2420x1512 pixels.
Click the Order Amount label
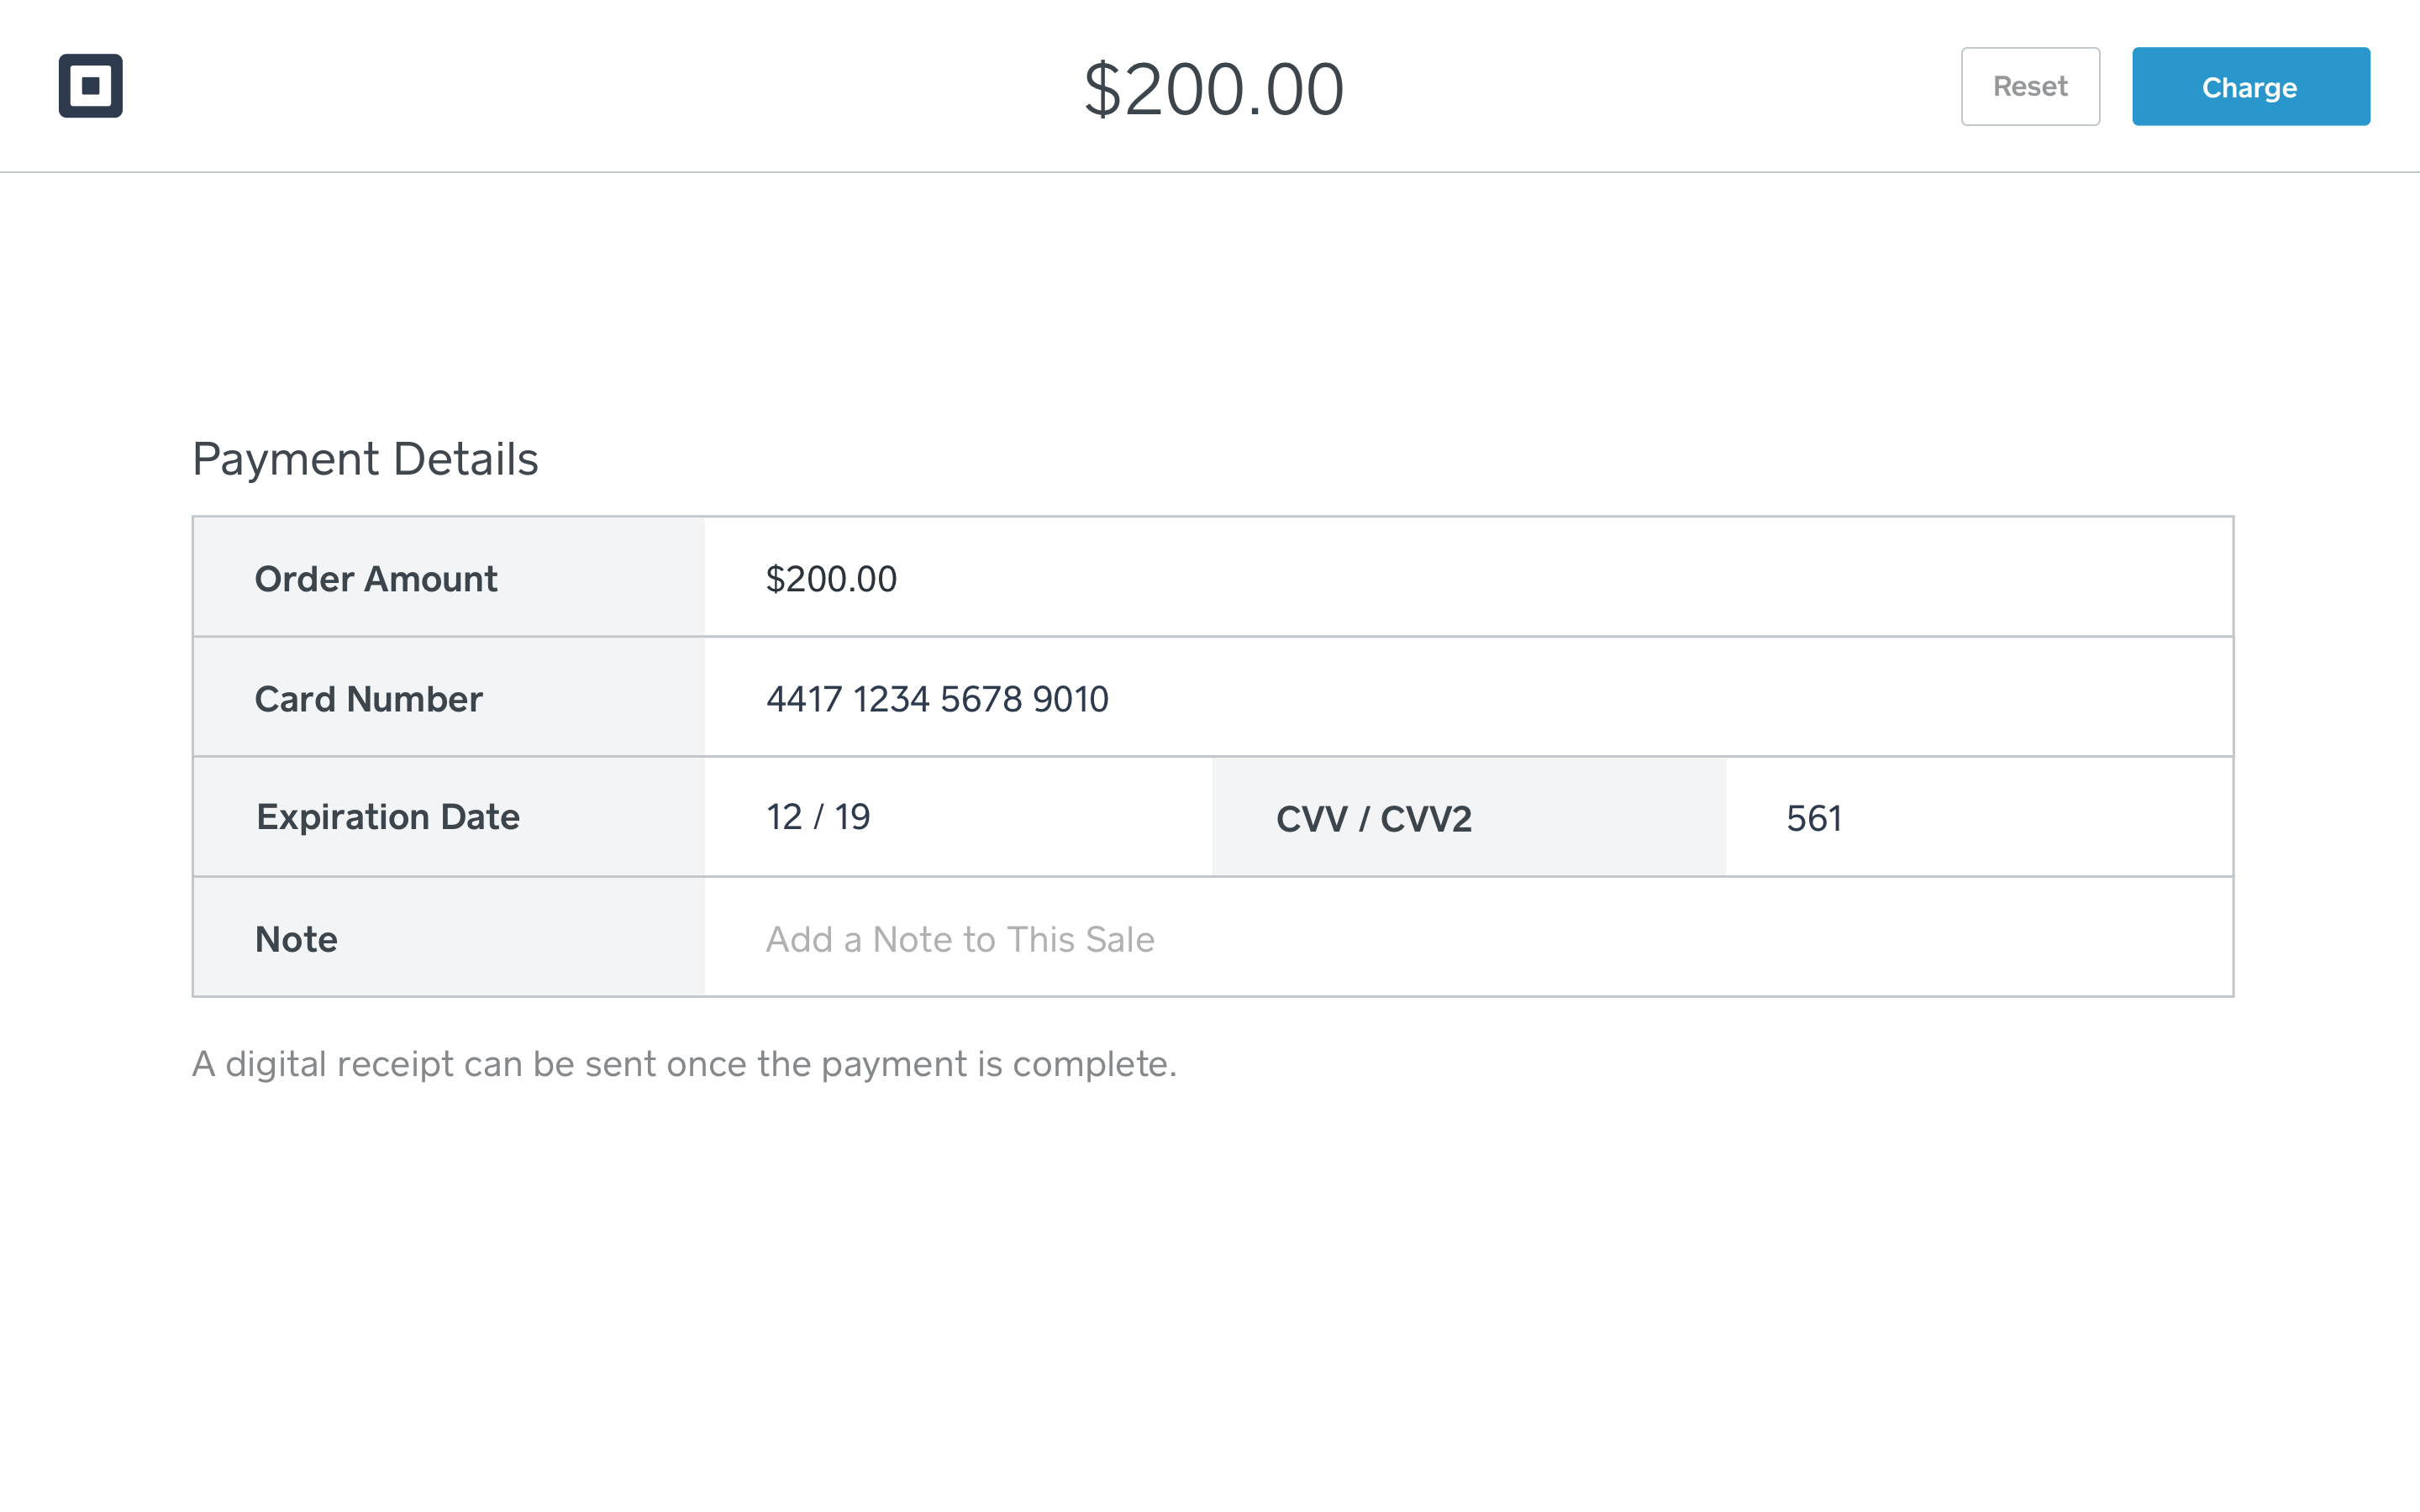point(376,579)
